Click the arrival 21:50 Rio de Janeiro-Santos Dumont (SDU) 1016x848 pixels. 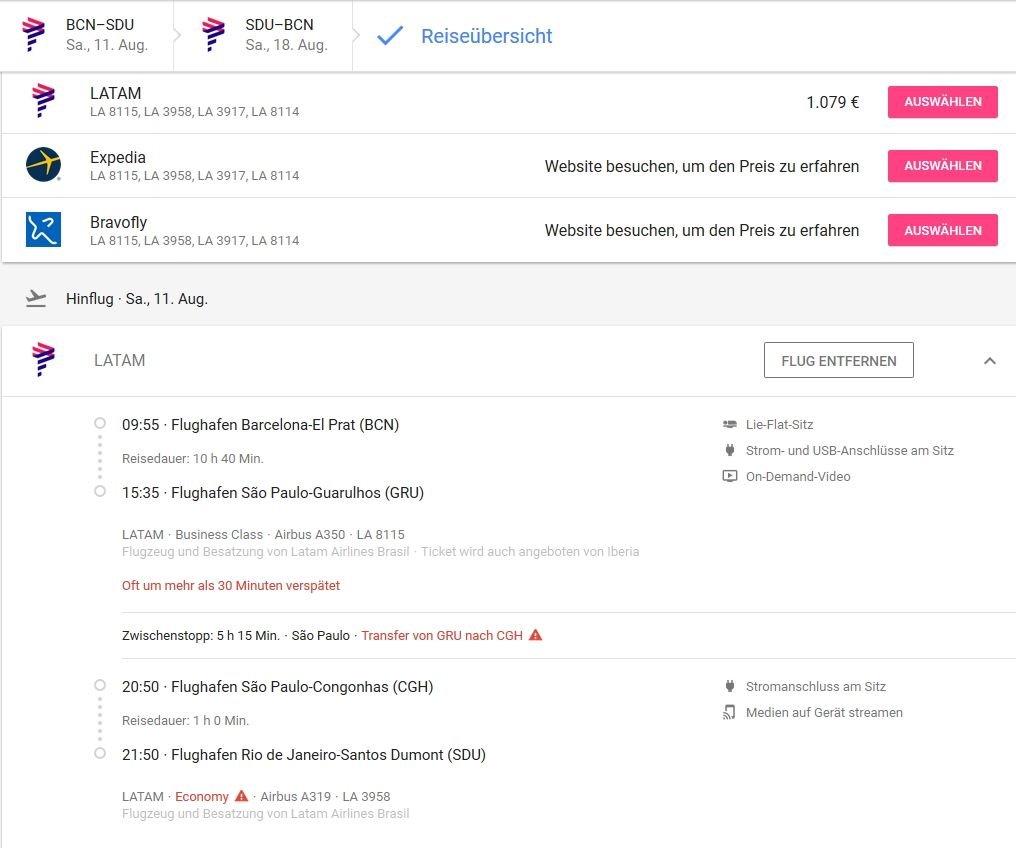[x=304, y=755]
